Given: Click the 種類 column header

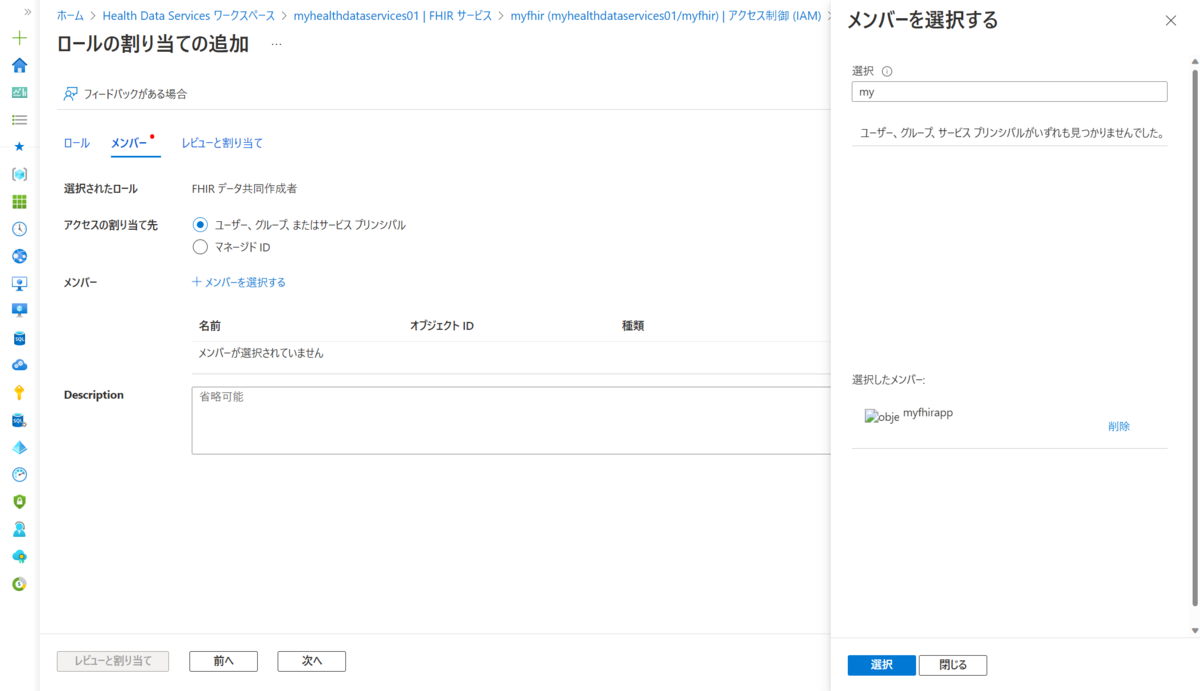Looking at the screenshot, I should point(633,326).
